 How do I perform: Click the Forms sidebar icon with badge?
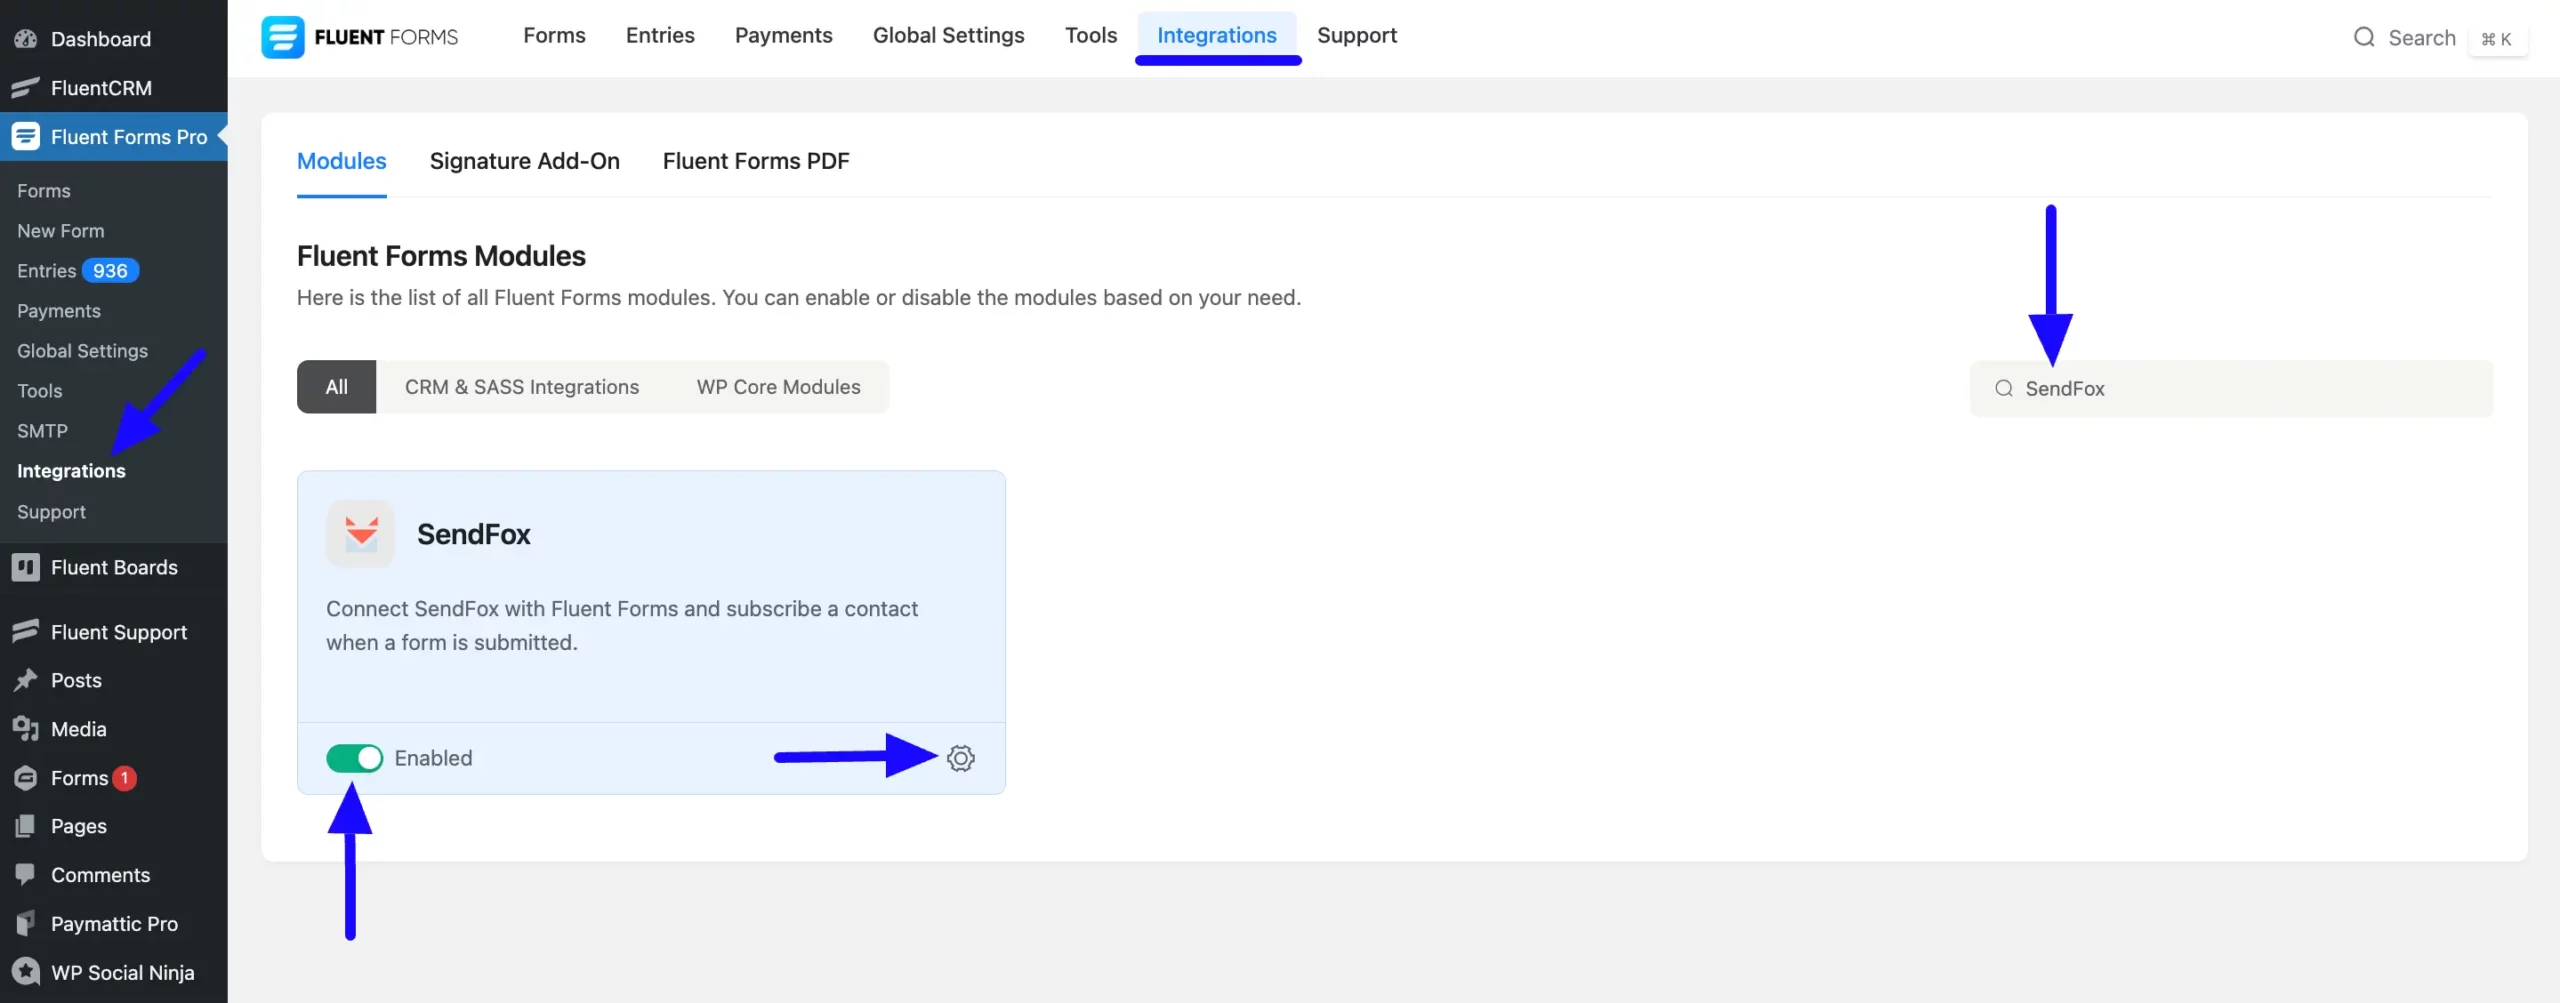pyautogui.click(x=26, y=778)
